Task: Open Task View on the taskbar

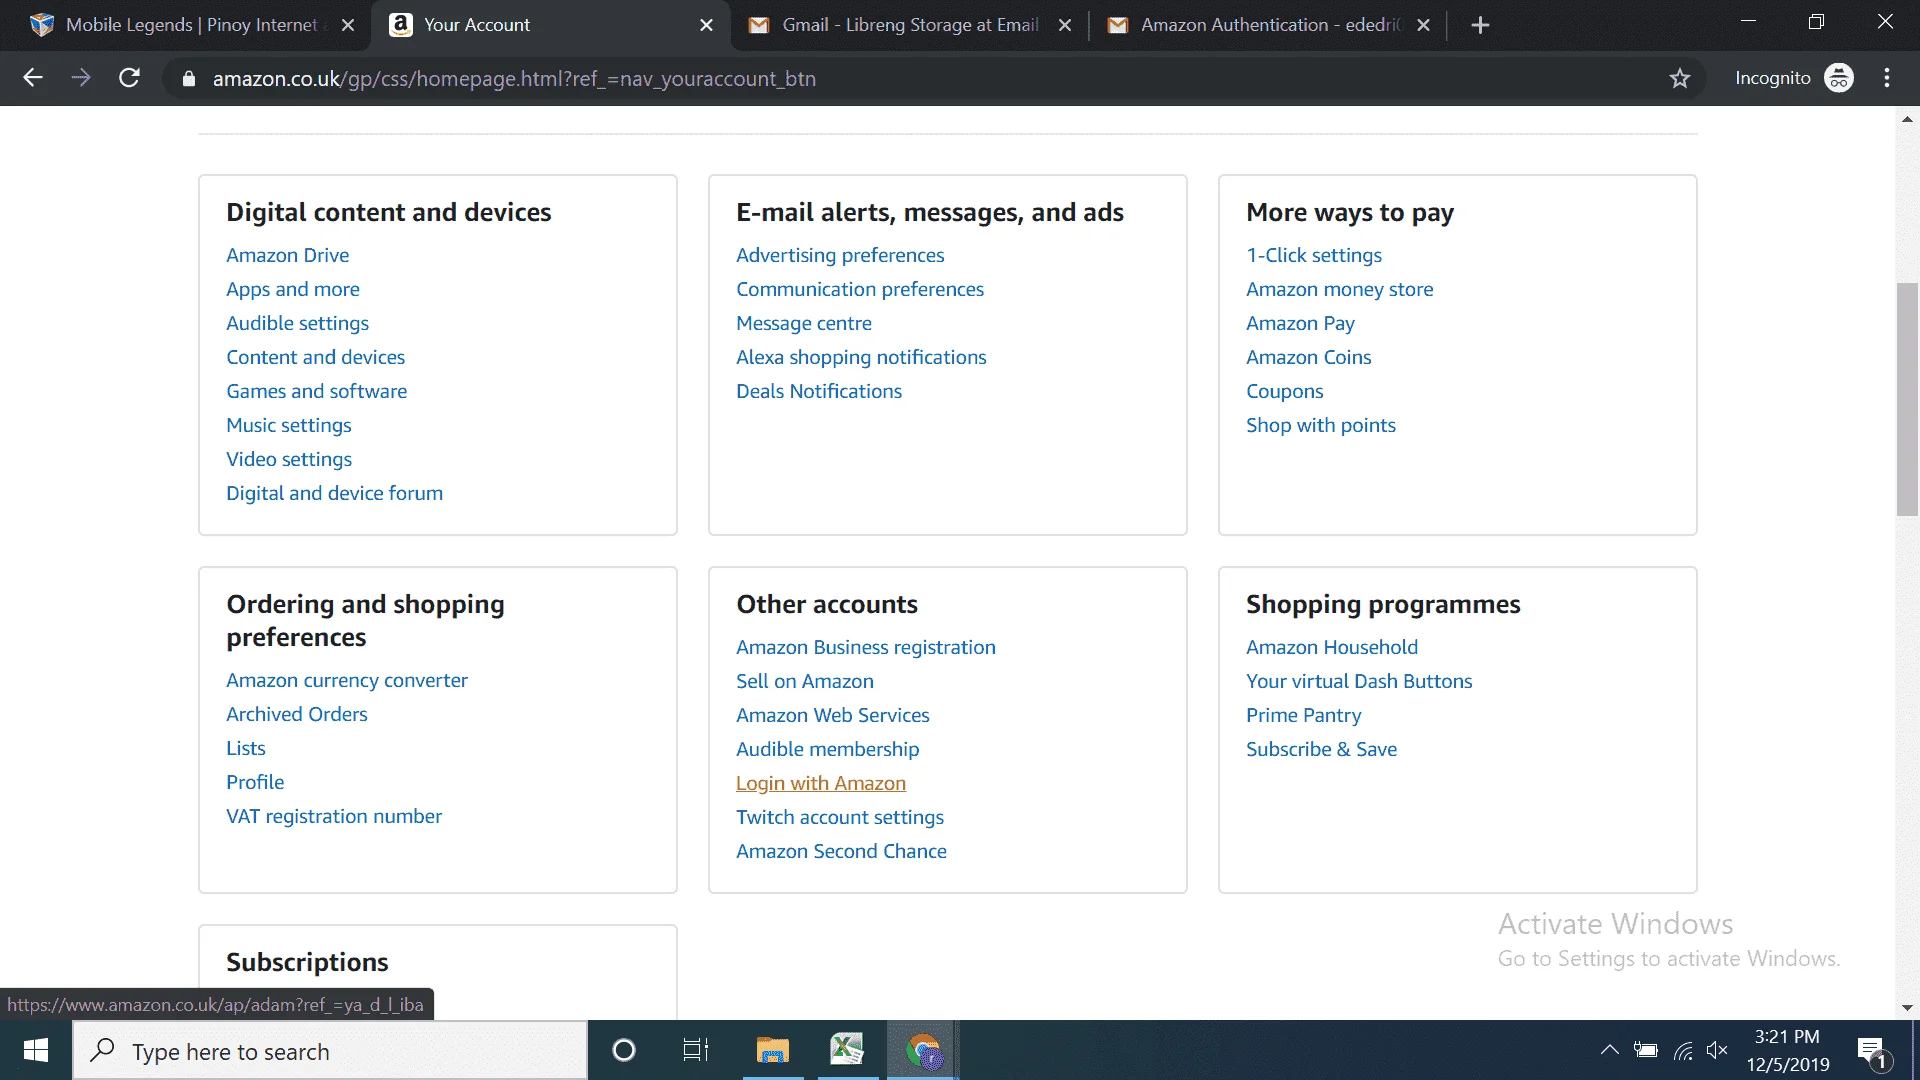Action: [x=696, y=1051]
